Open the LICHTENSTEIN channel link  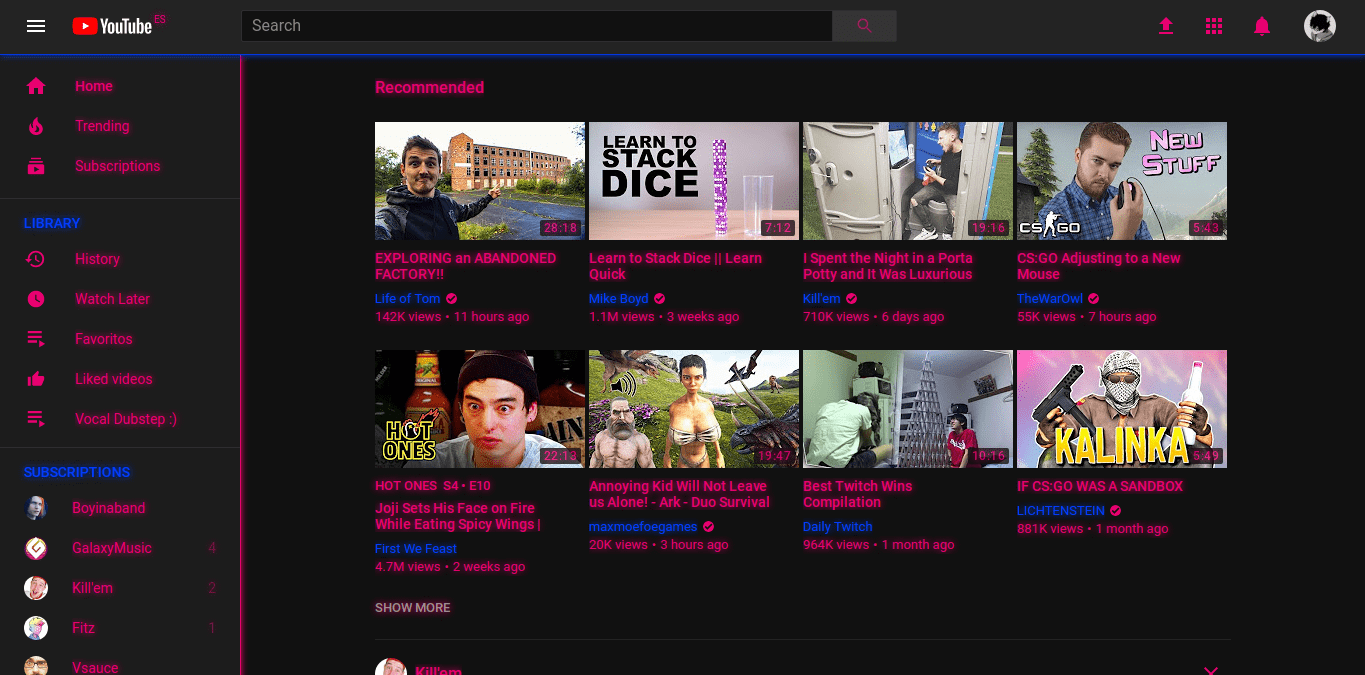(1060, 511)
